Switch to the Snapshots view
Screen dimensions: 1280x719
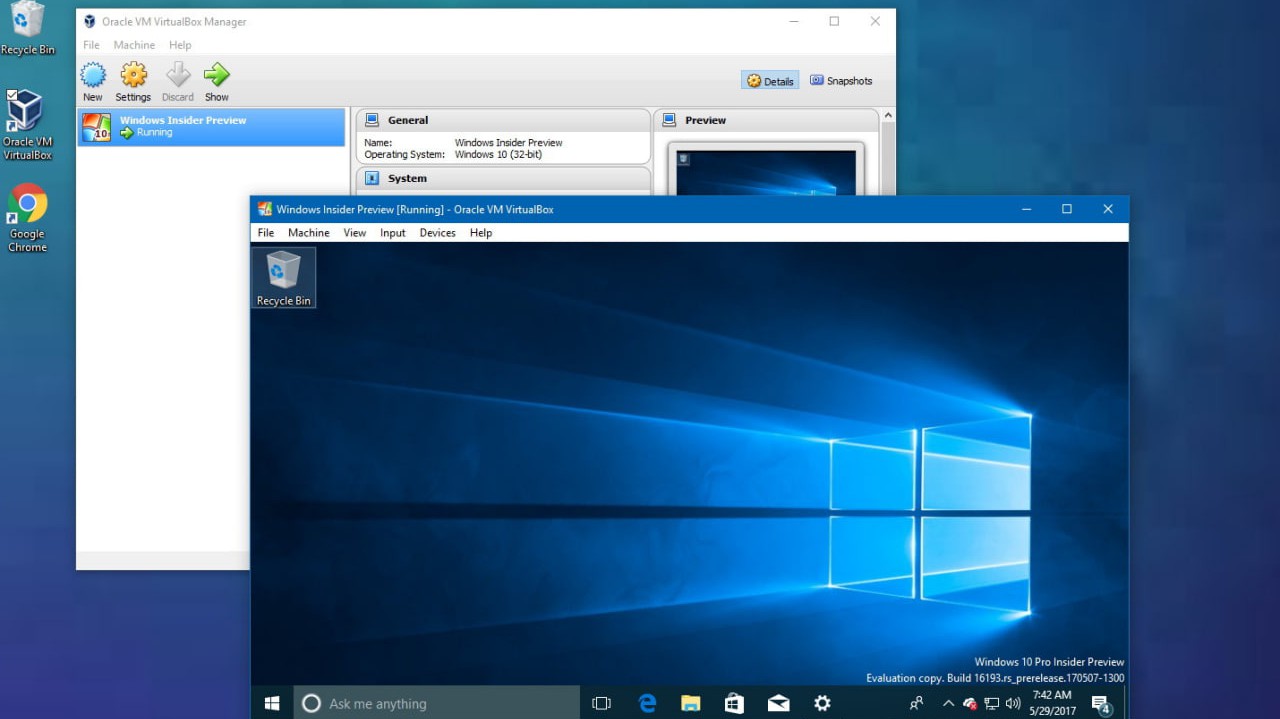coord(841,81)
